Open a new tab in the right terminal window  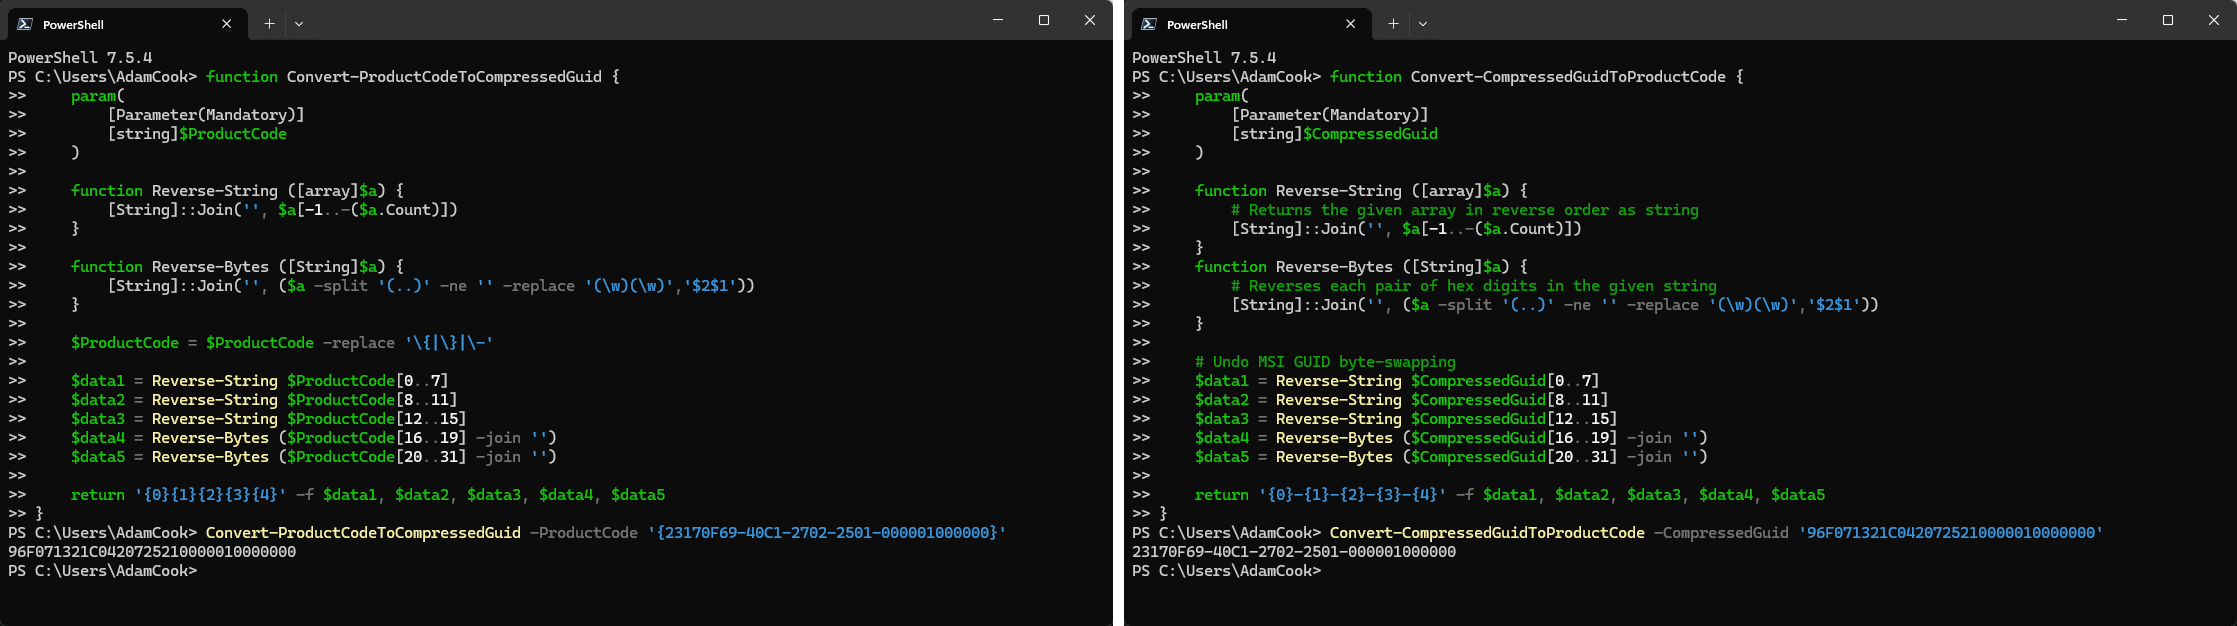point(1393,24)
